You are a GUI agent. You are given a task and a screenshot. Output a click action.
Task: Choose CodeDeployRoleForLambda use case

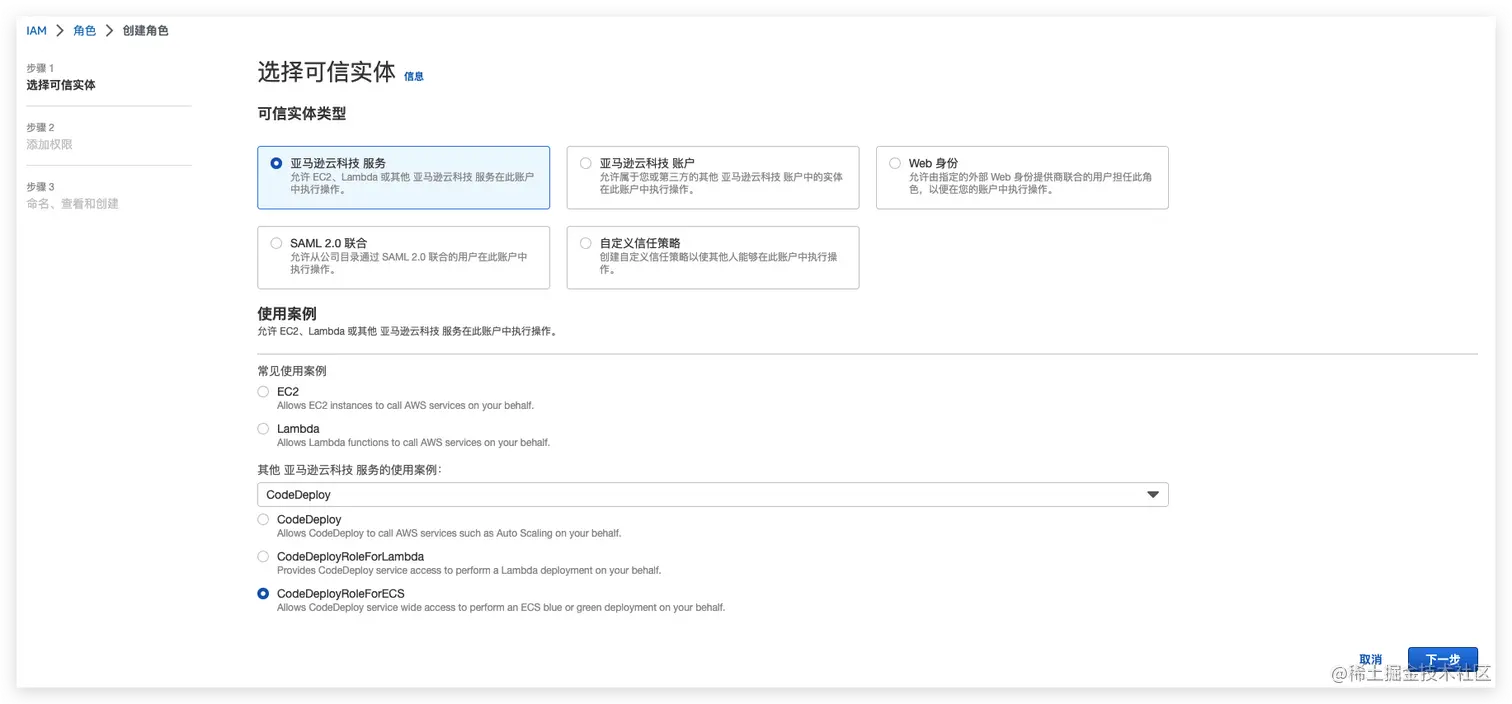click(x=263, y=557)
